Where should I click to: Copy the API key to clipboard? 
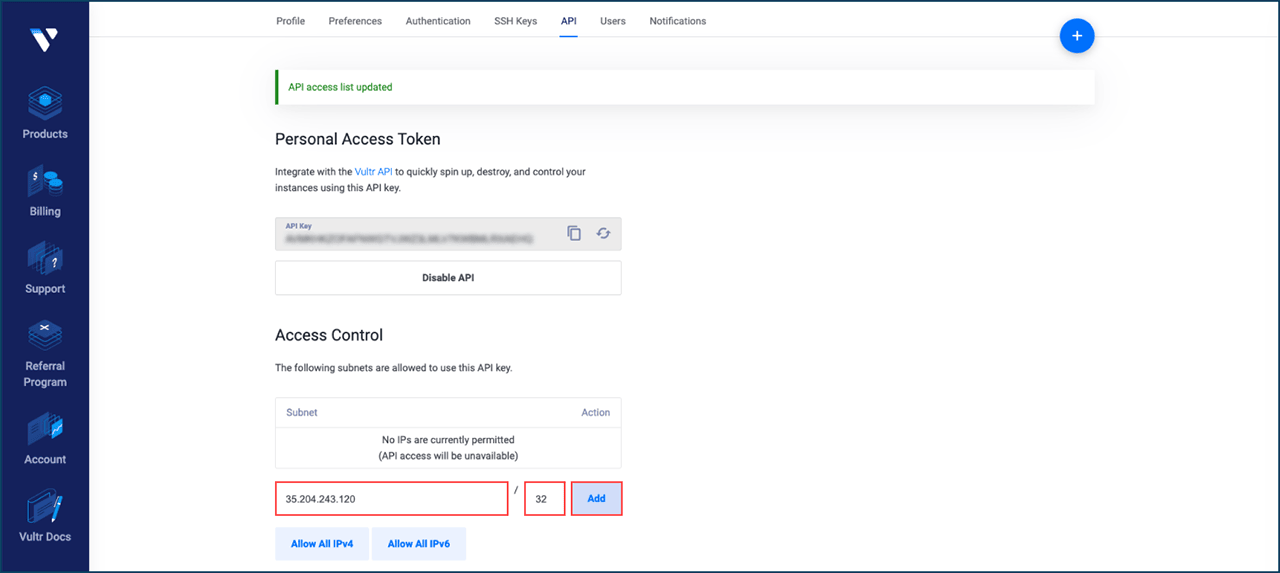click(x=574, y=233)
